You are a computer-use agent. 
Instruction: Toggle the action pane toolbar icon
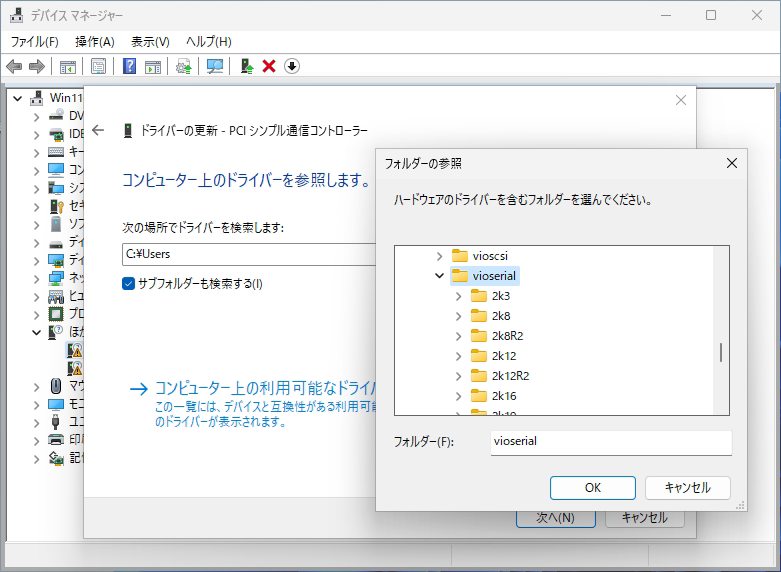[153, 66]
